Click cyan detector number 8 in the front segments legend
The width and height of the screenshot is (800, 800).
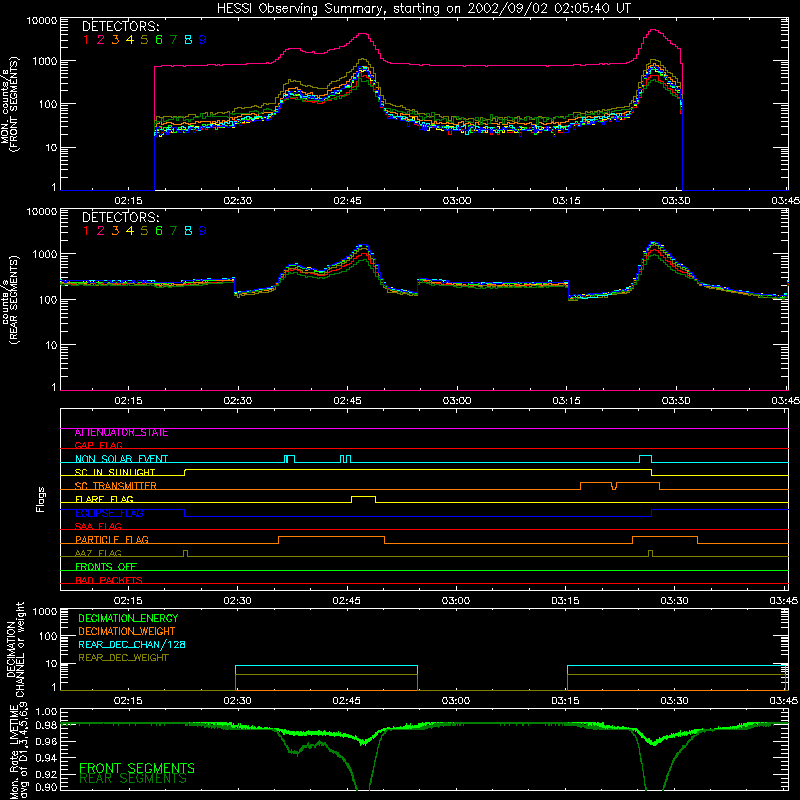[x=188, y=40]
